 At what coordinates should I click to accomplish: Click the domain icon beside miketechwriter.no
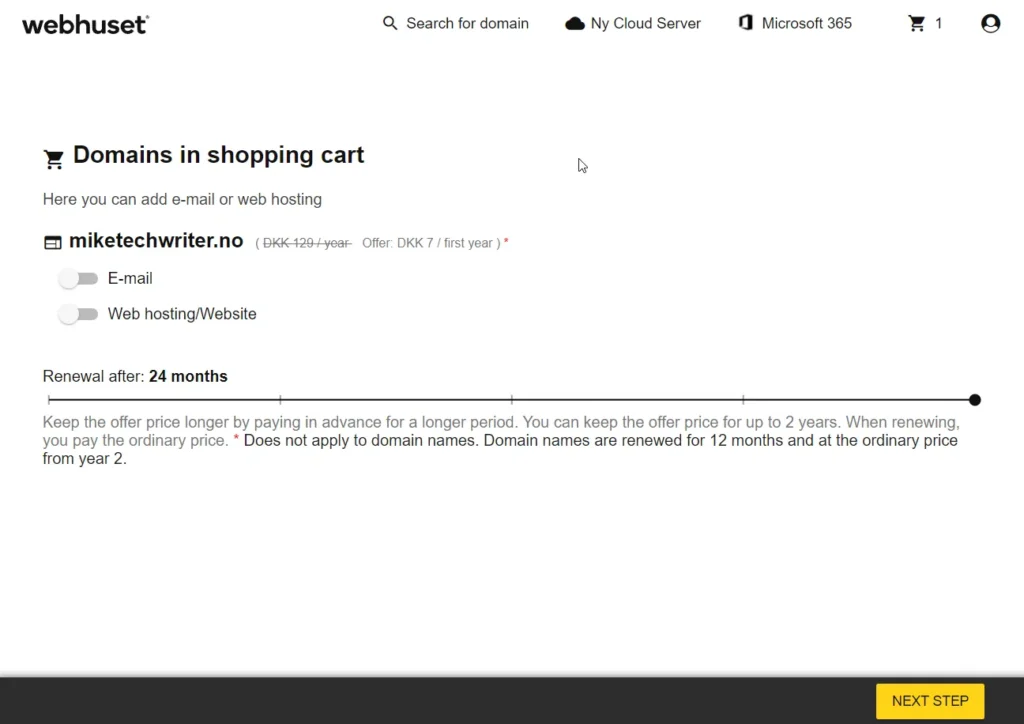point(52,242)
